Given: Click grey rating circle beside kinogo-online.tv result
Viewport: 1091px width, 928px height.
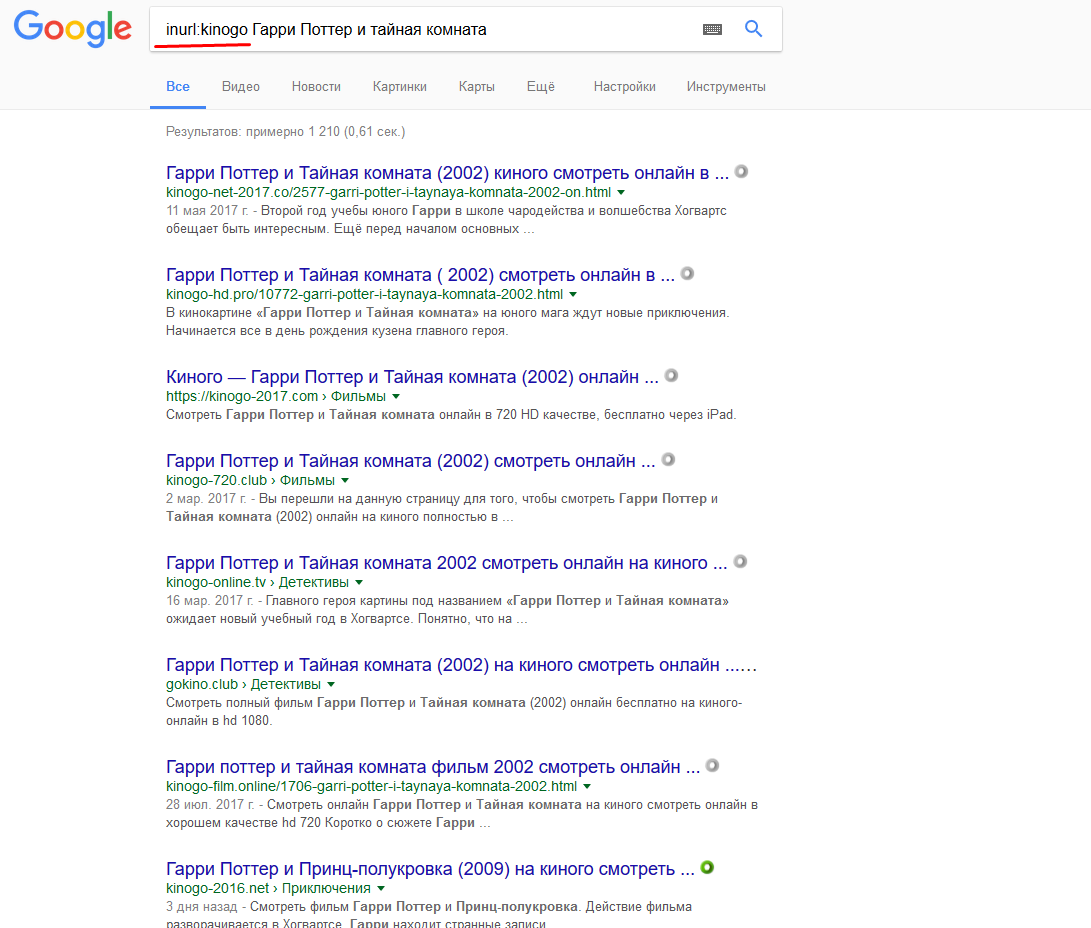Looking at the screenshot, I should click(740, 561).
